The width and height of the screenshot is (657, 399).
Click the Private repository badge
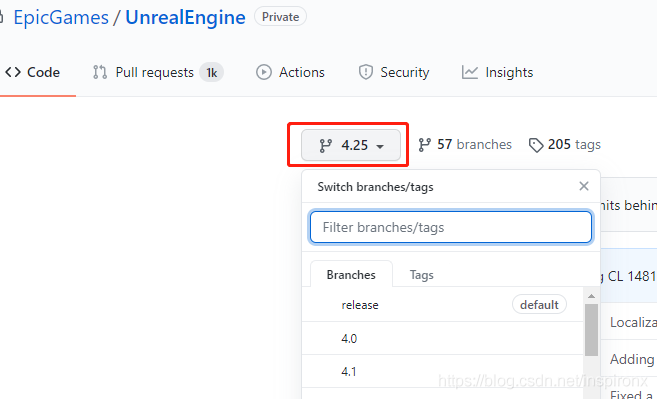280,17
